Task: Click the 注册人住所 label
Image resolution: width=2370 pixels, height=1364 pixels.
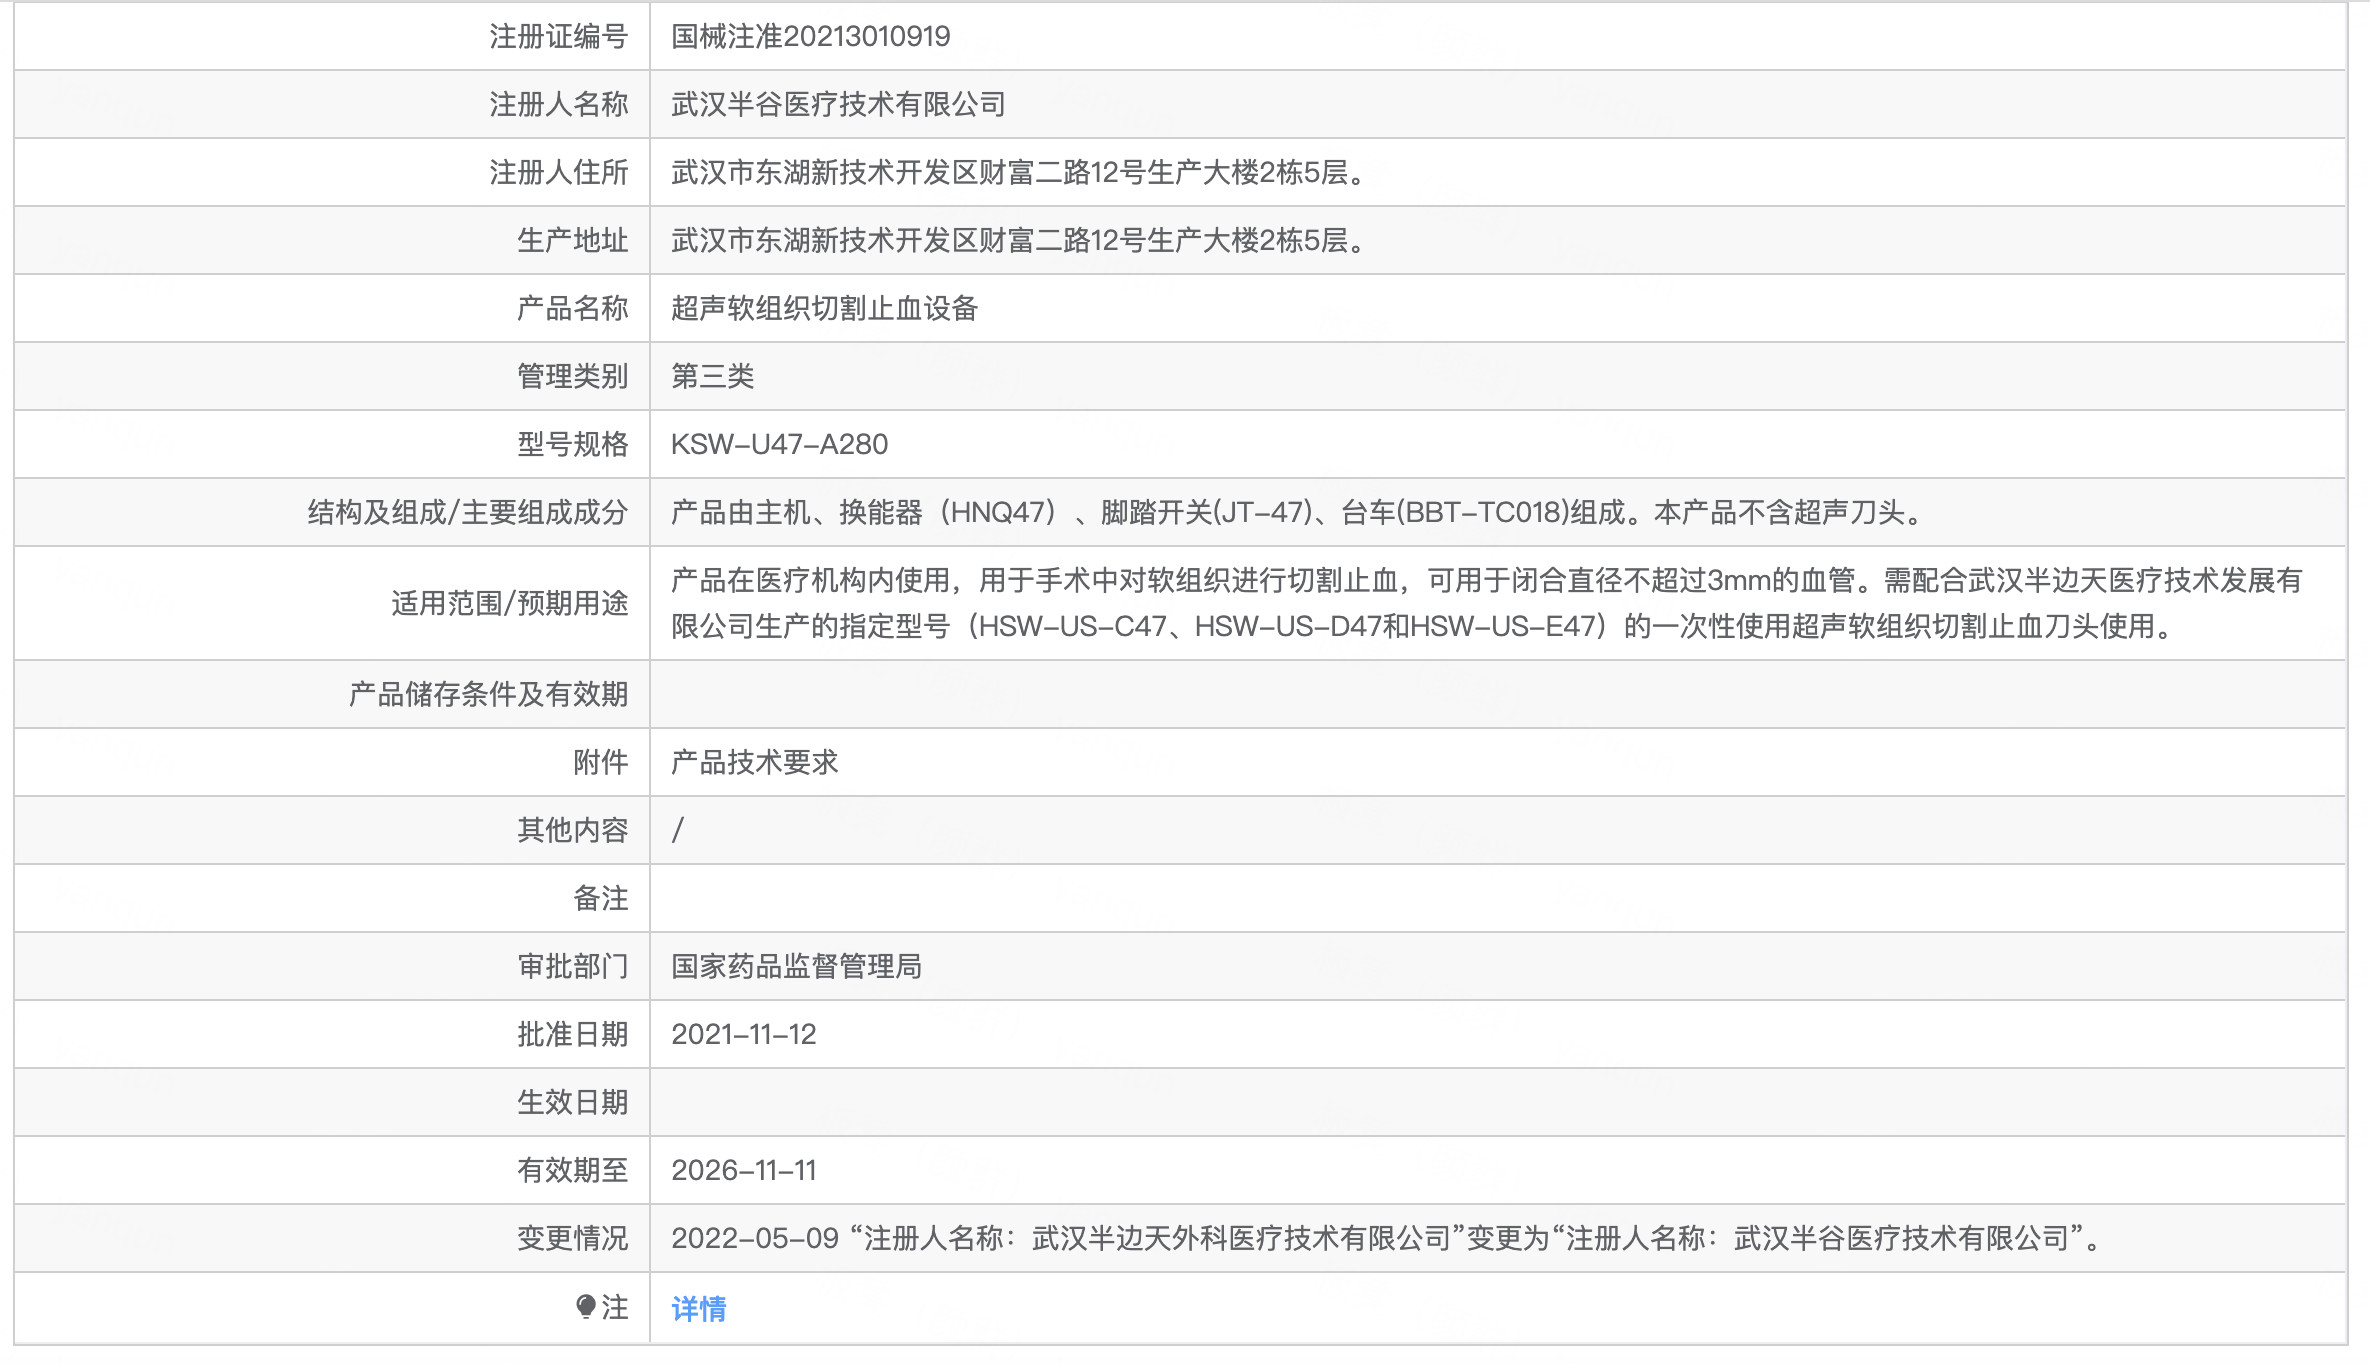Action: [558, 172]
